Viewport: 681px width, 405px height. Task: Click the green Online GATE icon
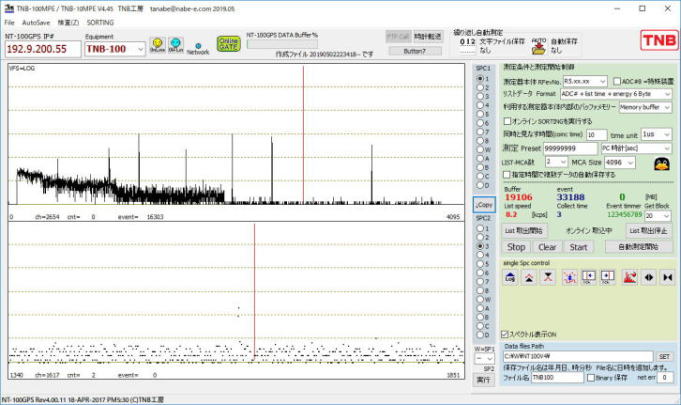point(228,44)
